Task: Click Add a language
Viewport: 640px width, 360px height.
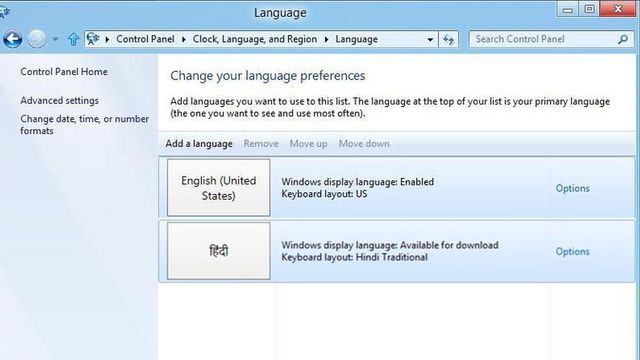Action: tap(199, 144)
